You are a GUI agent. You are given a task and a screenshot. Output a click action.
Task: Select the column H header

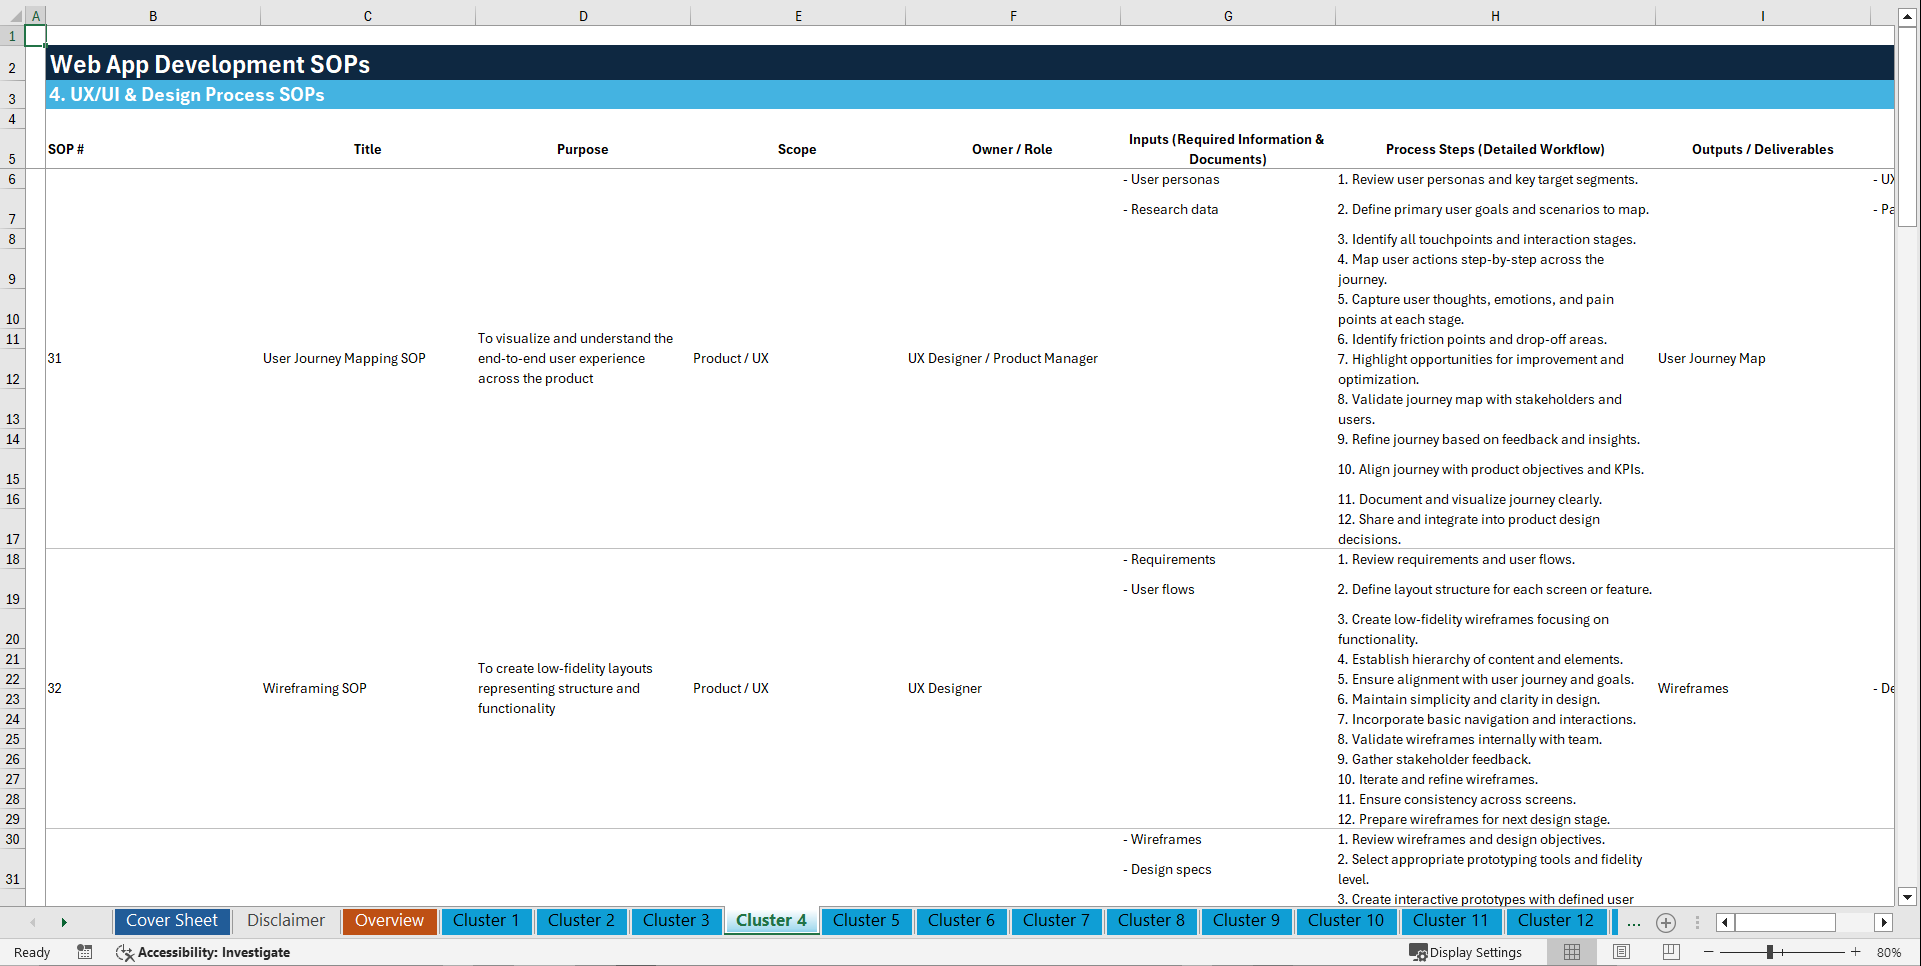pos(1494,15)
